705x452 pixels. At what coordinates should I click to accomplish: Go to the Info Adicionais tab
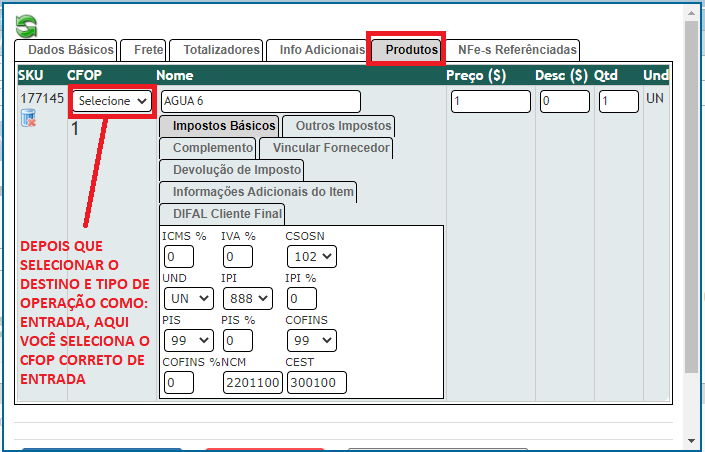point(317,50)
